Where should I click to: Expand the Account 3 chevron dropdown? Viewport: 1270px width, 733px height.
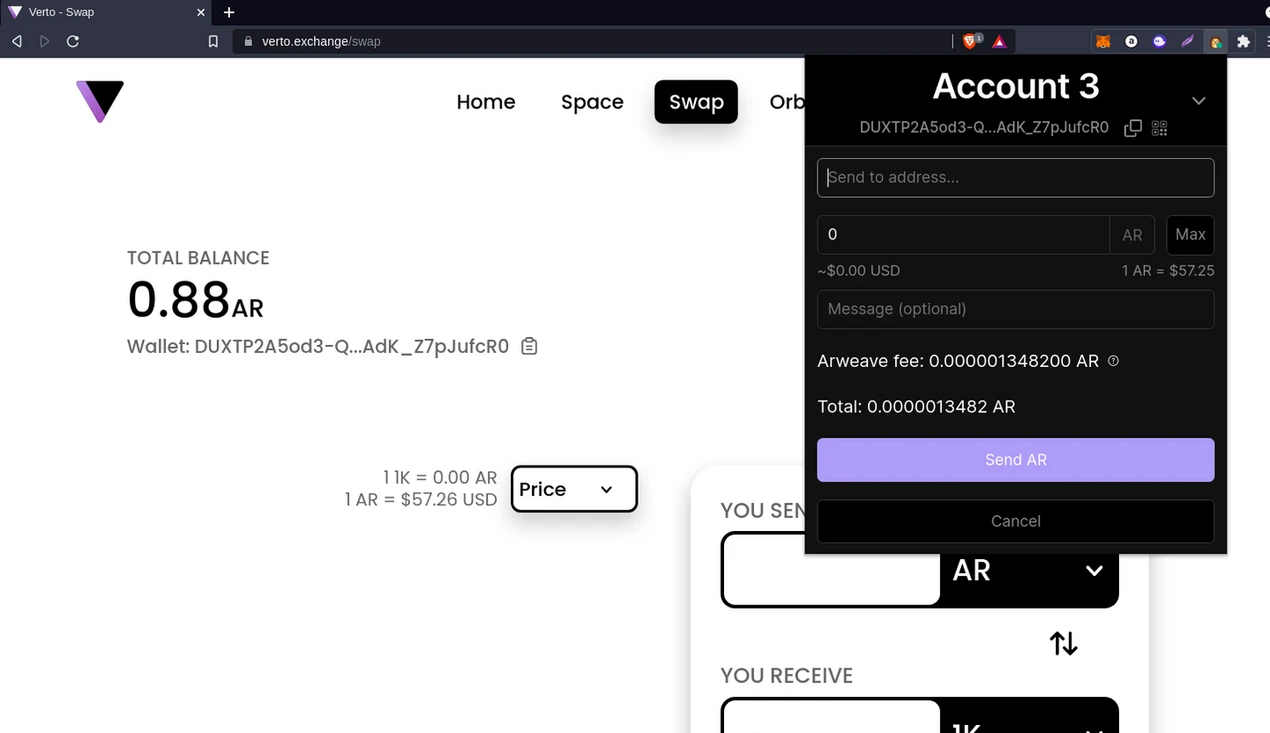1198,101
